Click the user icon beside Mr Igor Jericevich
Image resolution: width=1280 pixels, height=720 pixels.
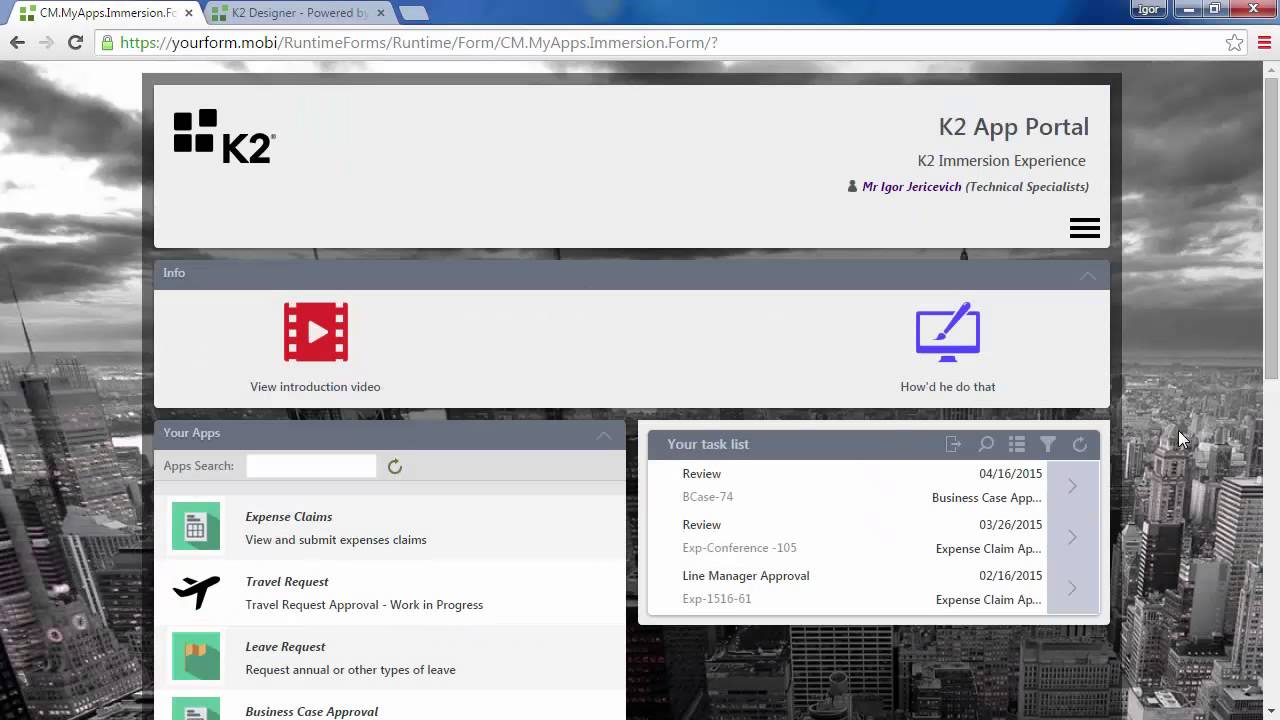pos(852,186)
